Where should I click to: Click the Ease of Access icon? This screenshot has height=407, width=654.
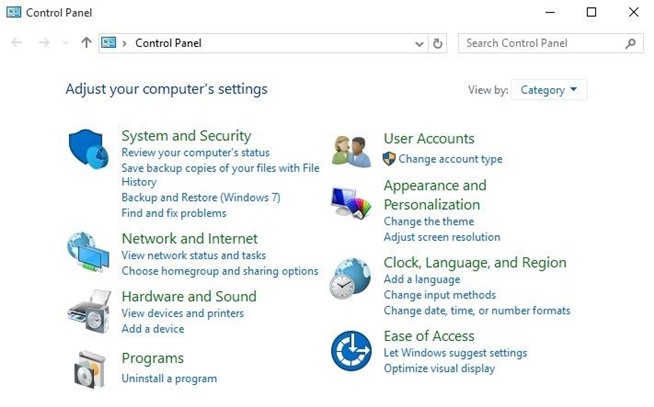351,351
